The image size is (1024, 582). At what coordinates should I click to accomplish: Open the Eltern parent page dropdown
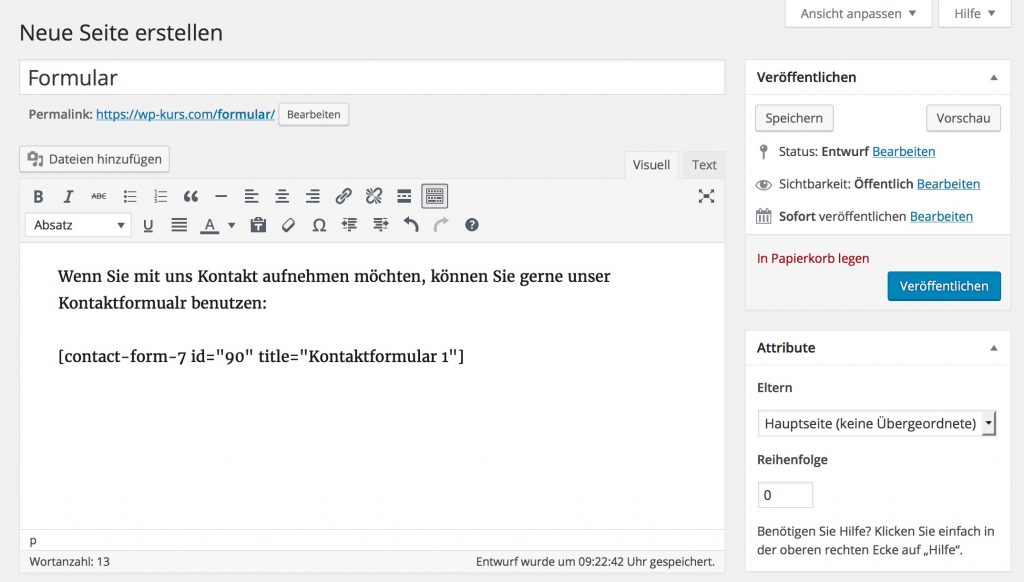(876, 422)
